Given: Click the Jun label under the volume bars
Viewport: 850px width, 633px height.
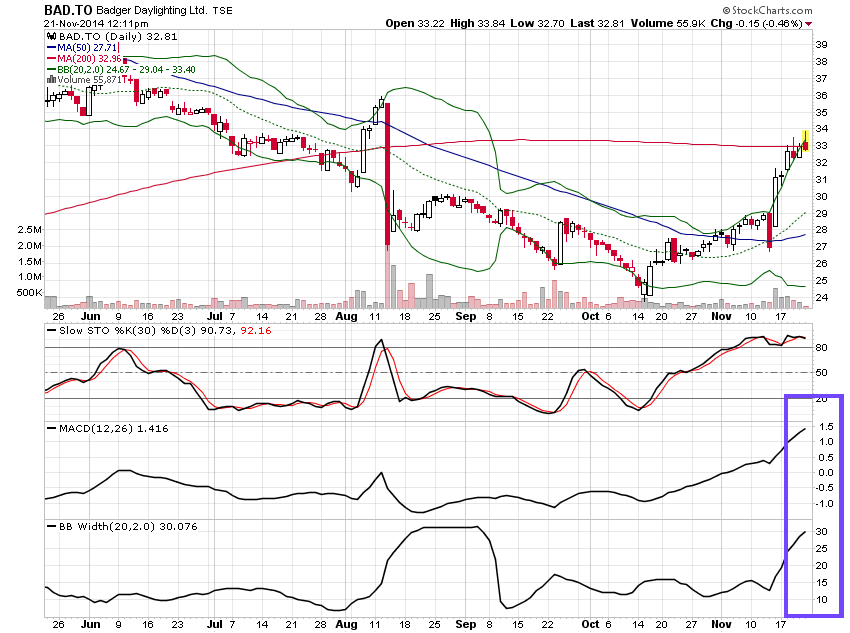Looking at the screenshot, I should click(x=91, y=316).
